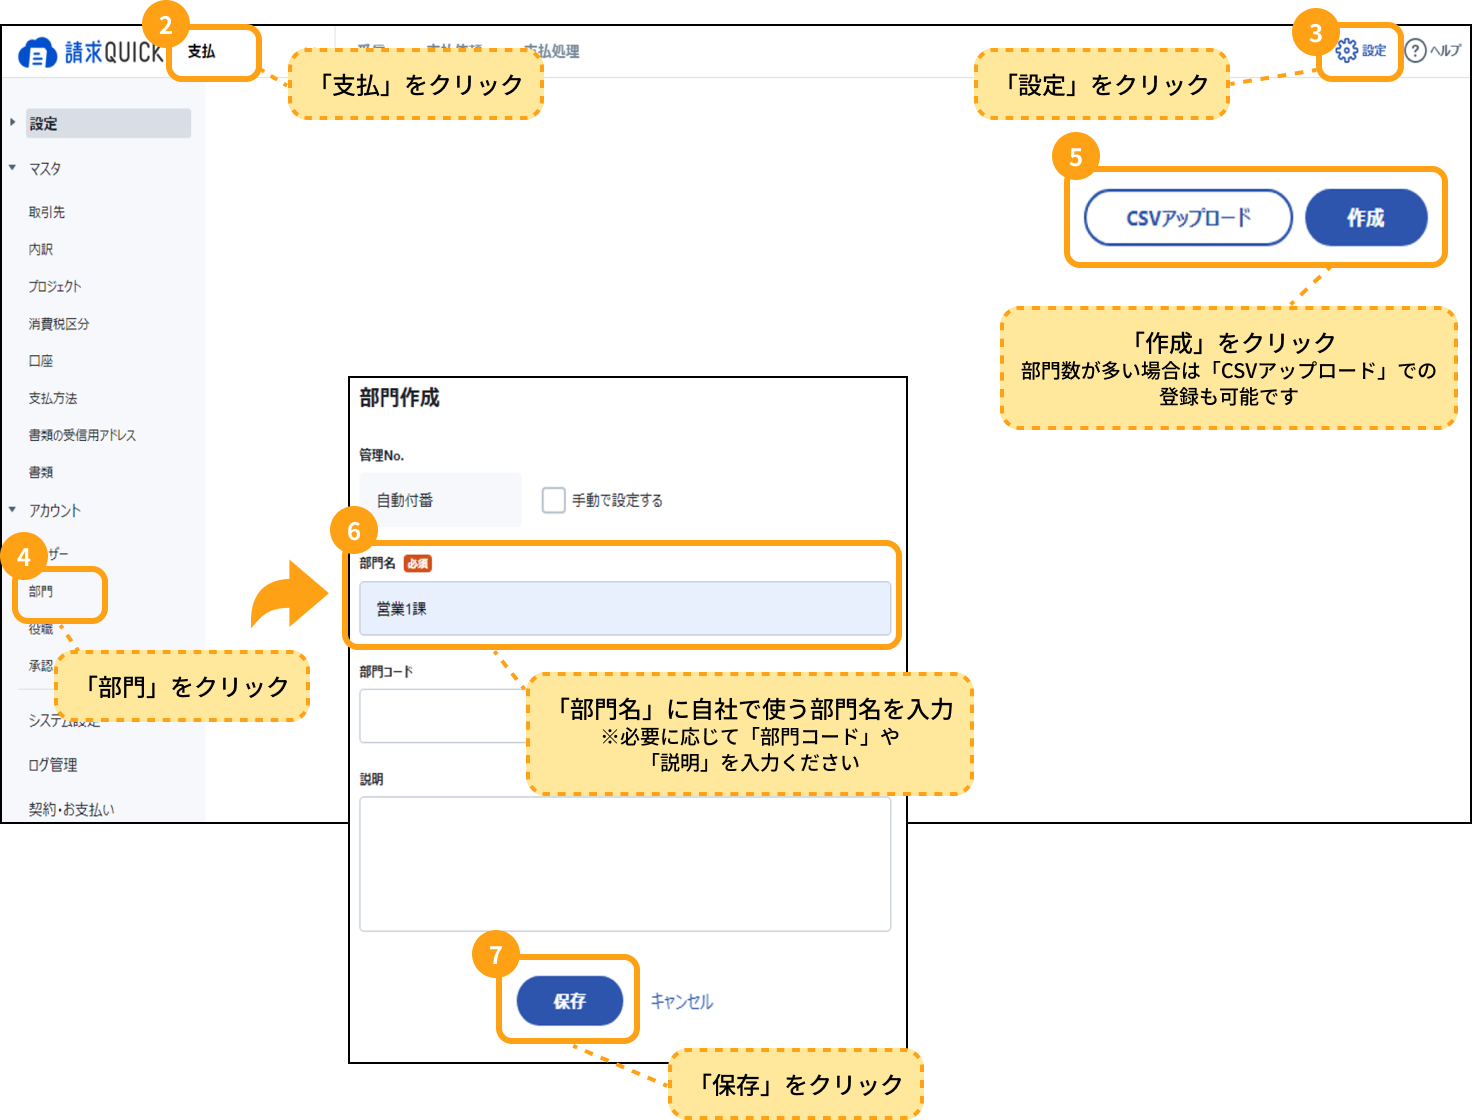
Task: Click the 部門名 input field
Action: [625, 608]
